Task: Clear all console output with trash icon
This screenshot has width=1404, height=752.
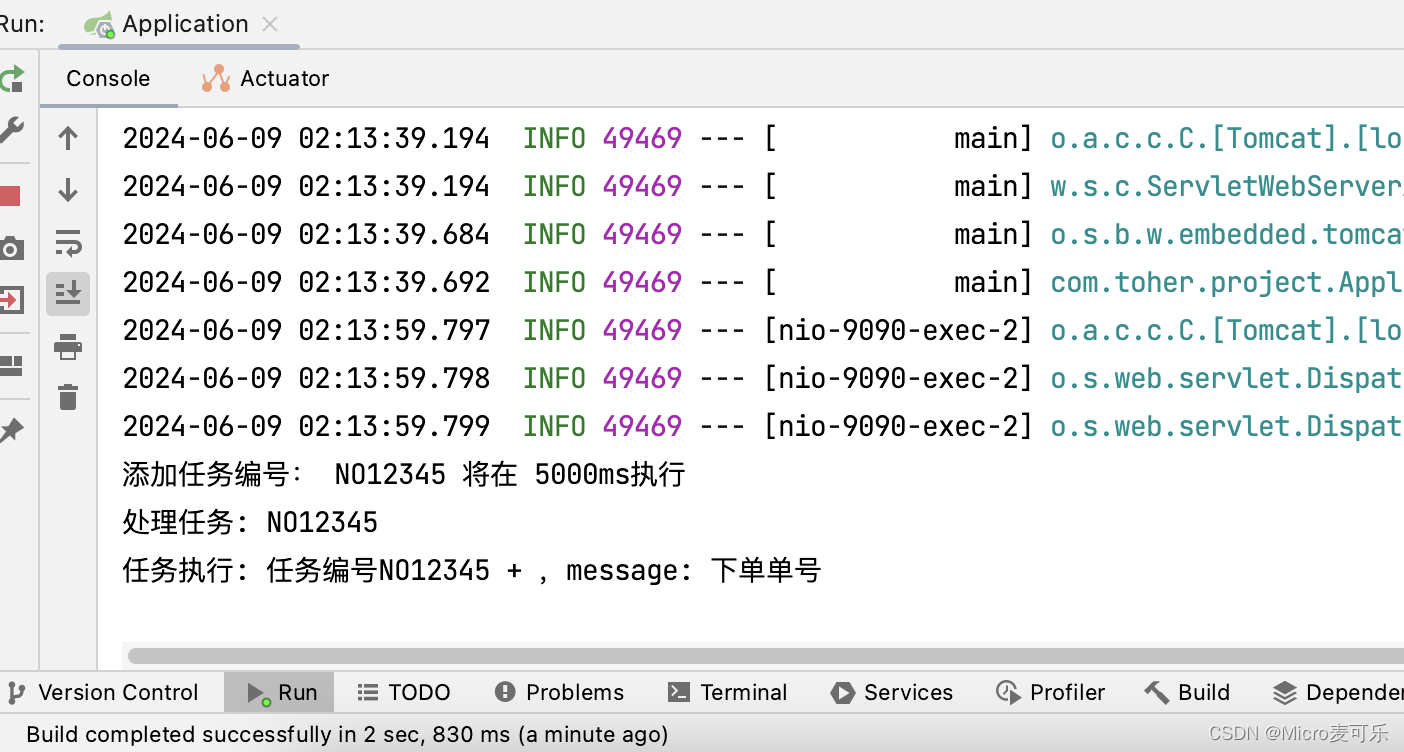Action: pos(68,397)
